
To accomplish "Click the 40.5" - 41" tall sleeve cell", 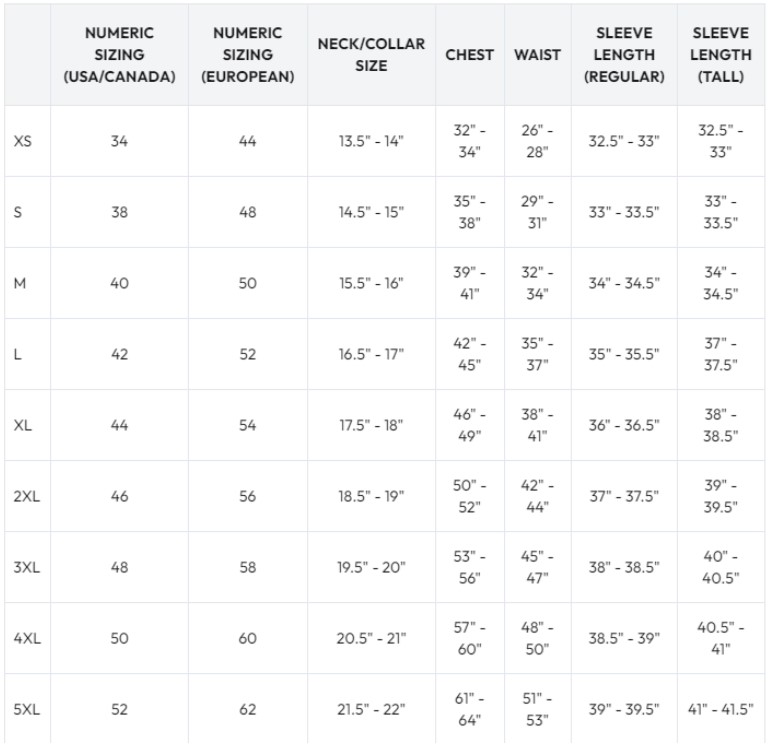I will pos(720,638).
